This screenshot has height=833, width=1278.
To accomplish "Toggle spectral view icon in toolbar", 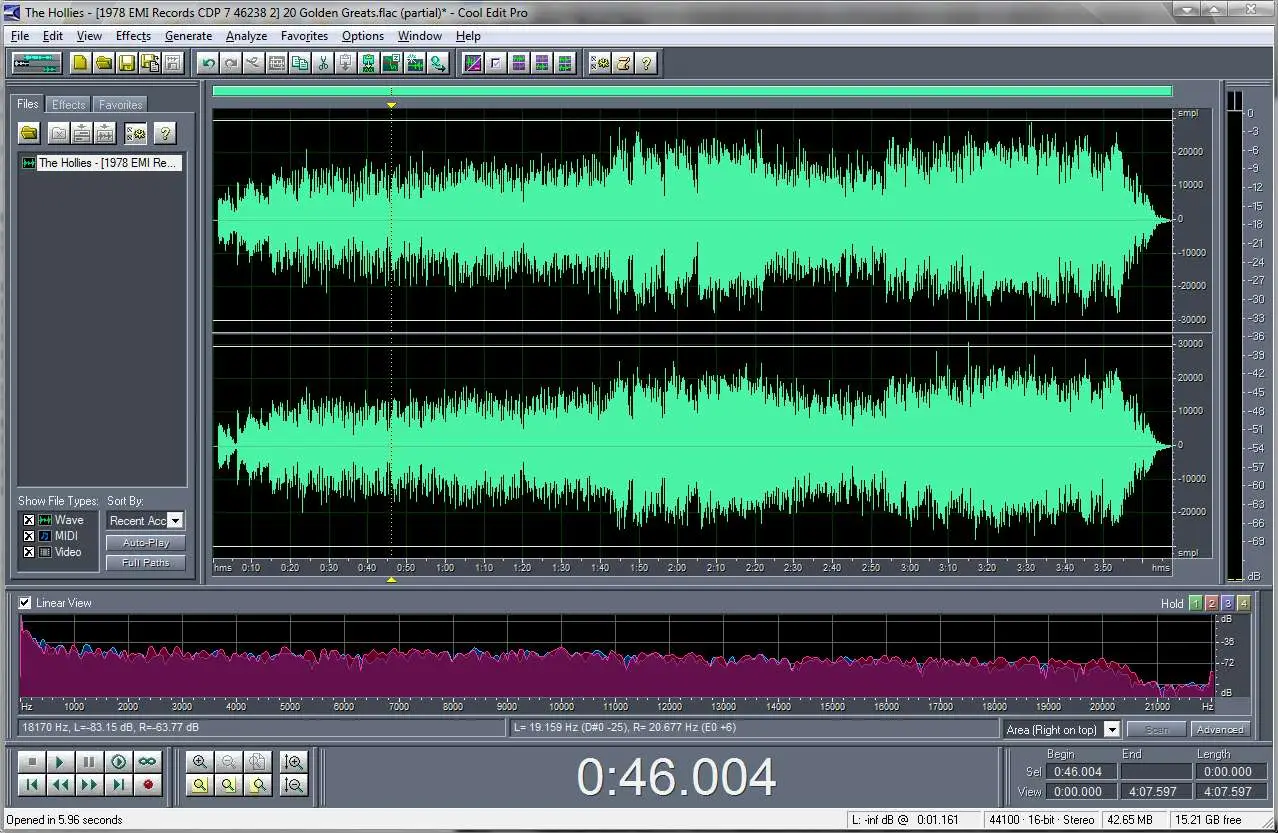I will [473, 63].
